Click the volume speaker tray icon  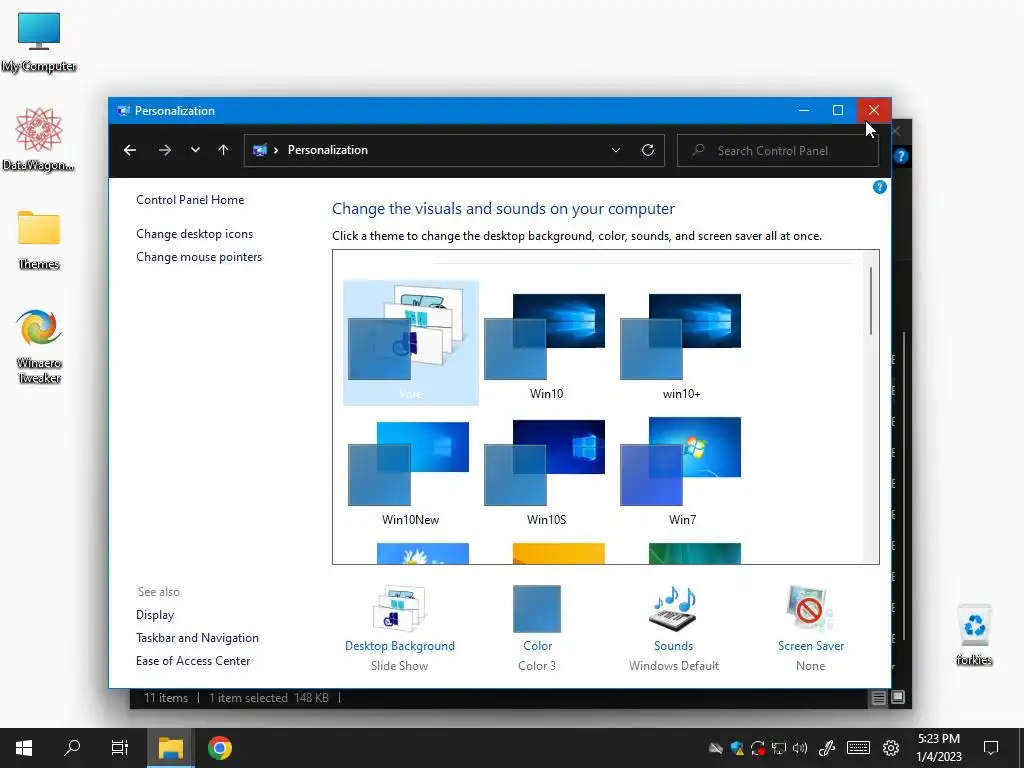[800, 748]
